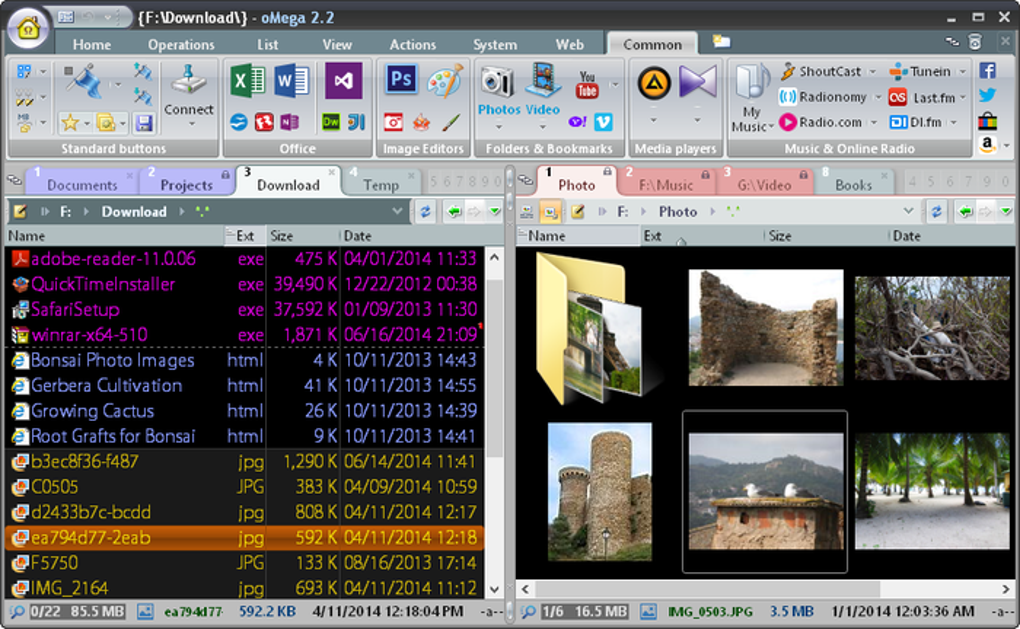Toggle the tree view button in right panel
Viewport: 1020px width, 629px height.
coord(527,212)
